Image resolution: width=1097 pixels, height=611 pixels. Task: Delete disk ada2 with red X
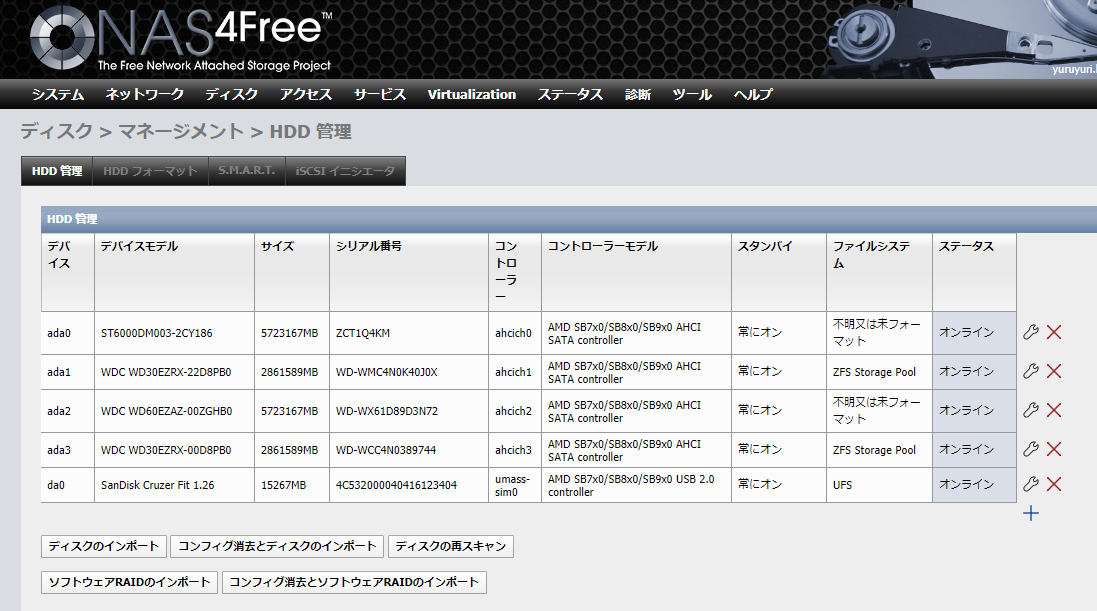1054,411
